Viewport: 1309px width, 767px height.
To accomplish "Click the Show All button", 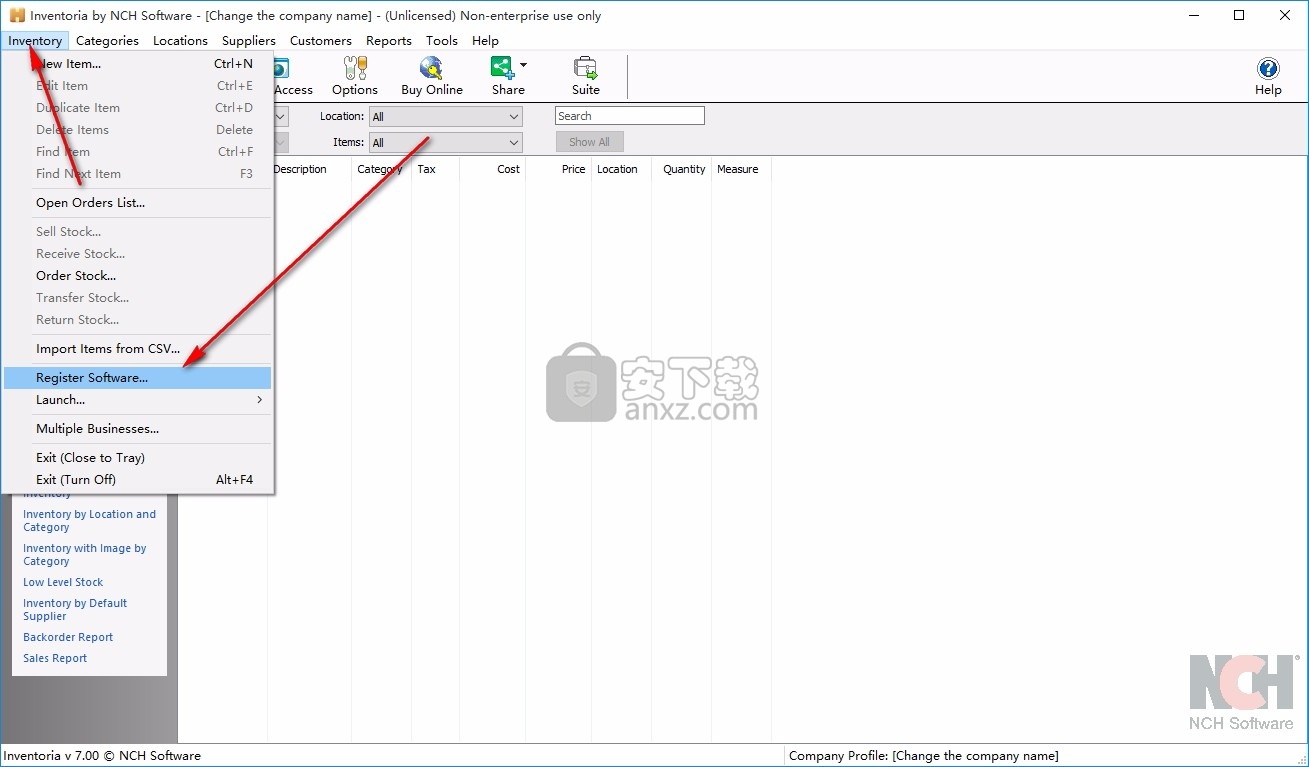I will pyautogui.click(x=590, y=142).
